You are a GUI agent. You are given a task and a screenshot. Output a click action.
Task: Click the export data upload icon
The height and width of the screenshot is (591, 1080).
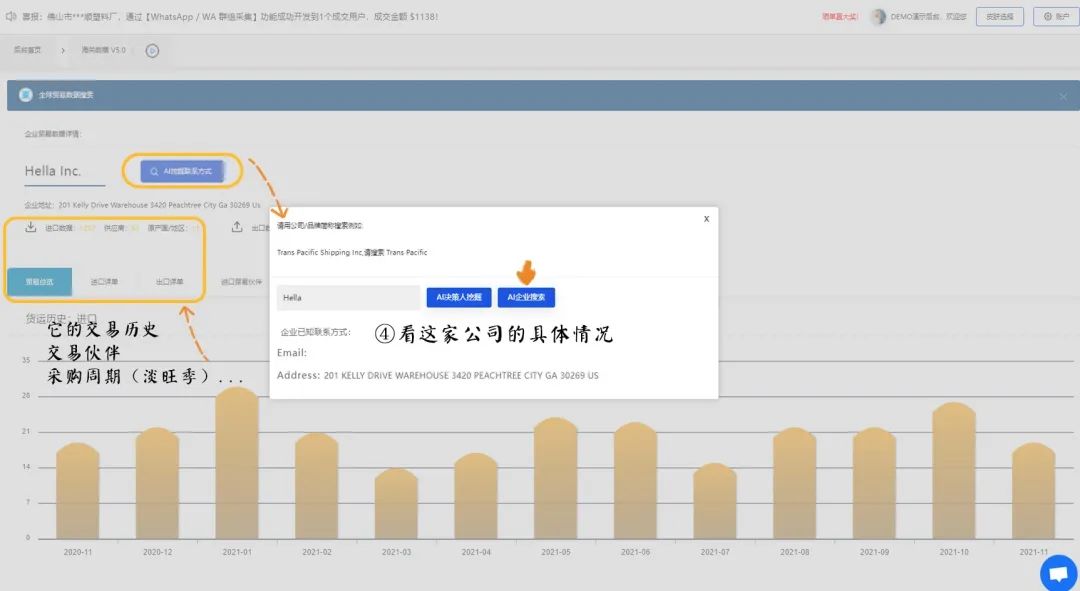(x=237, y=227)
